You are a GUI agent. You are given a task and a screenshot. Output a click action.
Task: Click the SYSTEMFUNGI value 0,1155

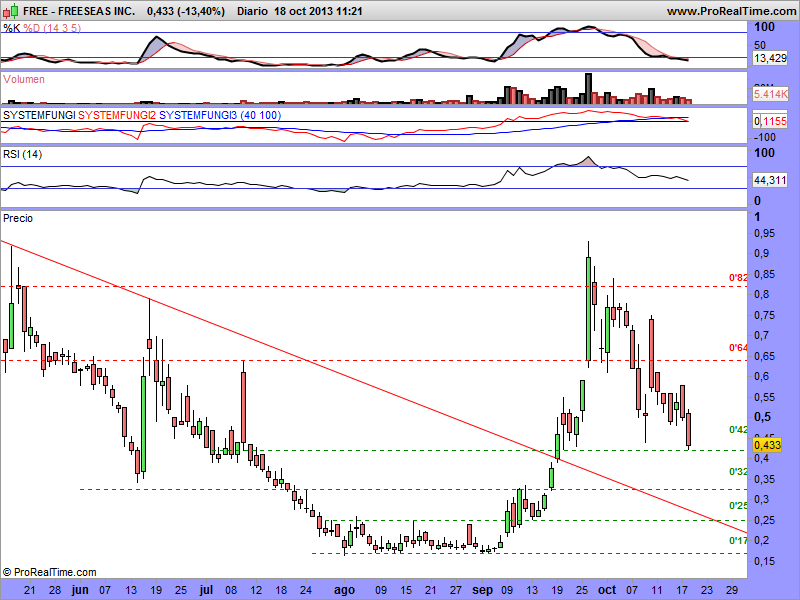click(770, 121)
